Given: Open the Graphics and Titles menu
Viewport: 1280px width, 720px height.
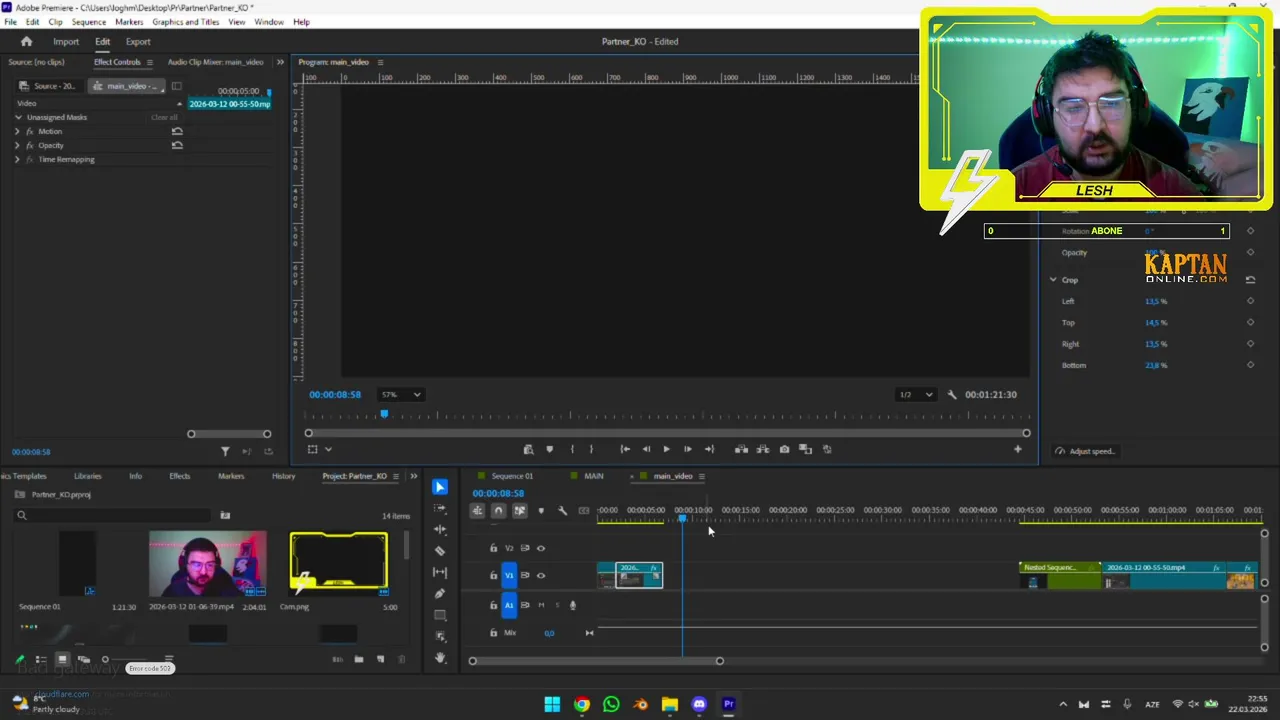Looking at the screenshot, I should click(186, 22).
